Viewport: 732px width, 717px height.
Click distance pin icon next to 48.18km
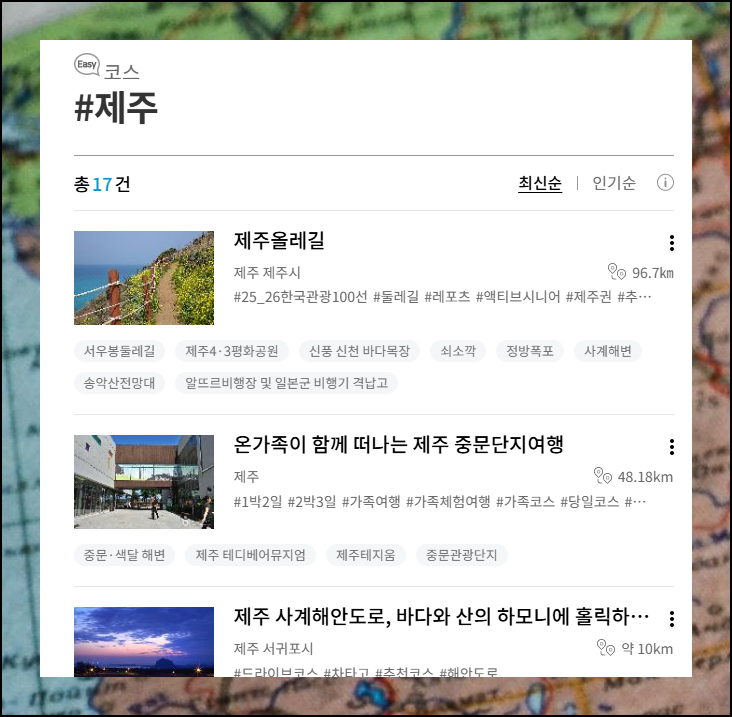(x=602, y=476)
